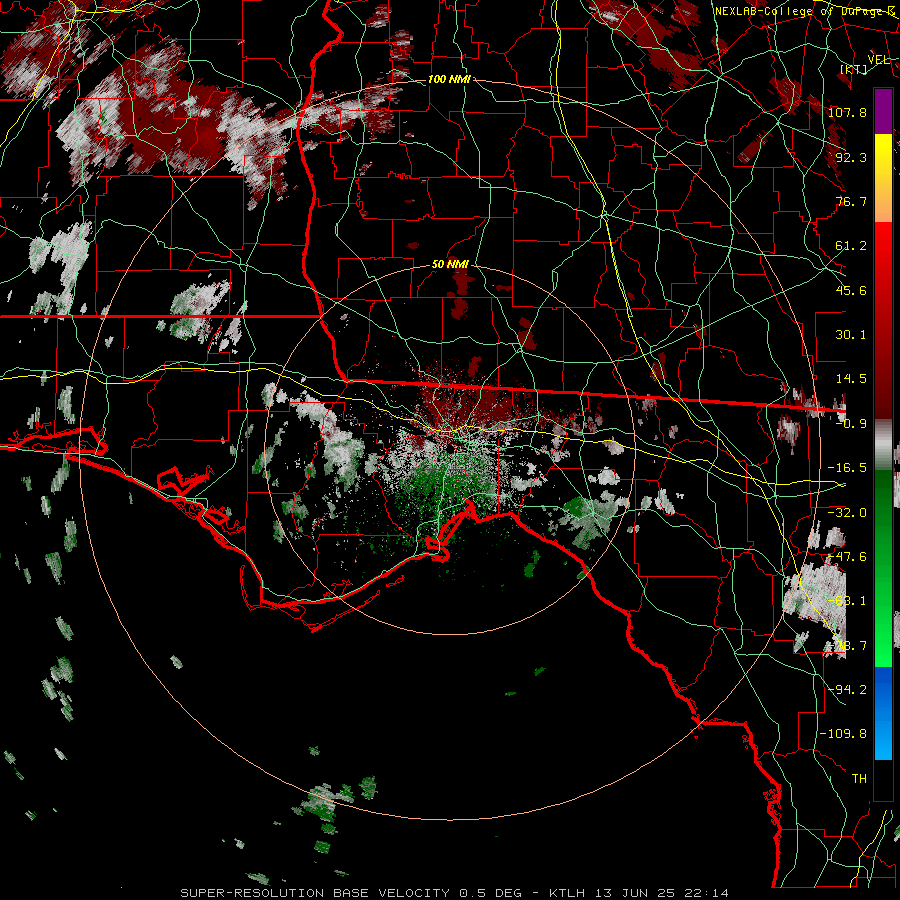
Task: Select the 76.7 value on the velocity scale
Action: (x=851, y=201)
